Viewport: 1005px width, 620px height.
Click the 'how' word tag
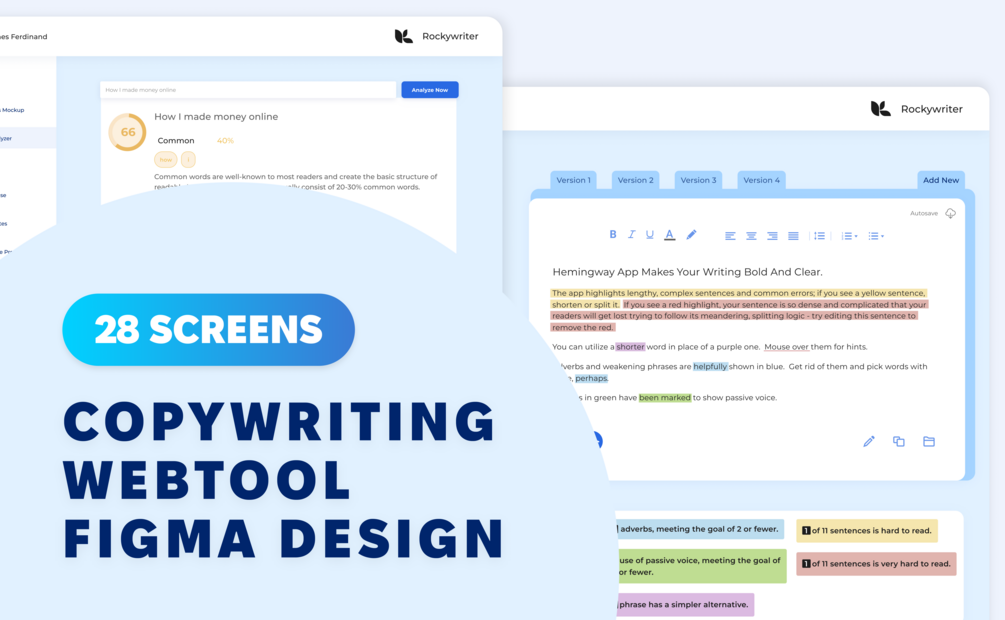(x=165, y=159)
